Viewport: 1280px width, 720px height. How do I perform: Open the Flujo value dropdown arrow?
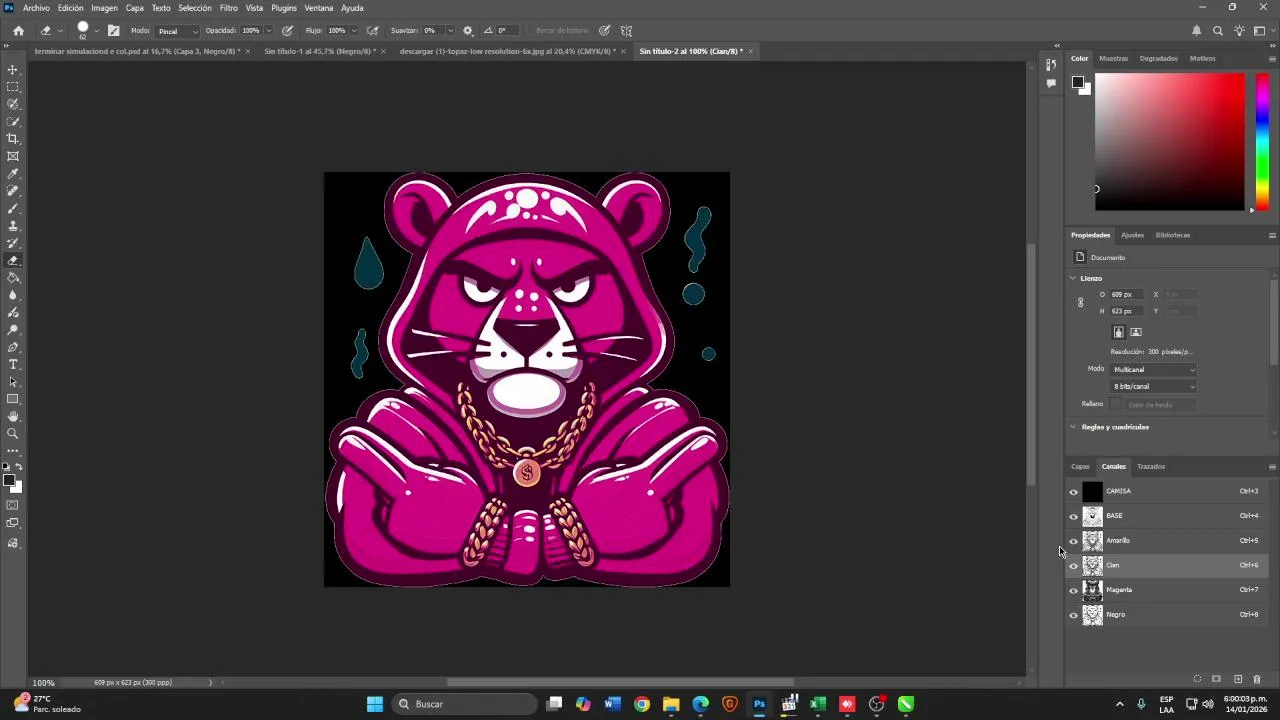click(x=354, y=31)
